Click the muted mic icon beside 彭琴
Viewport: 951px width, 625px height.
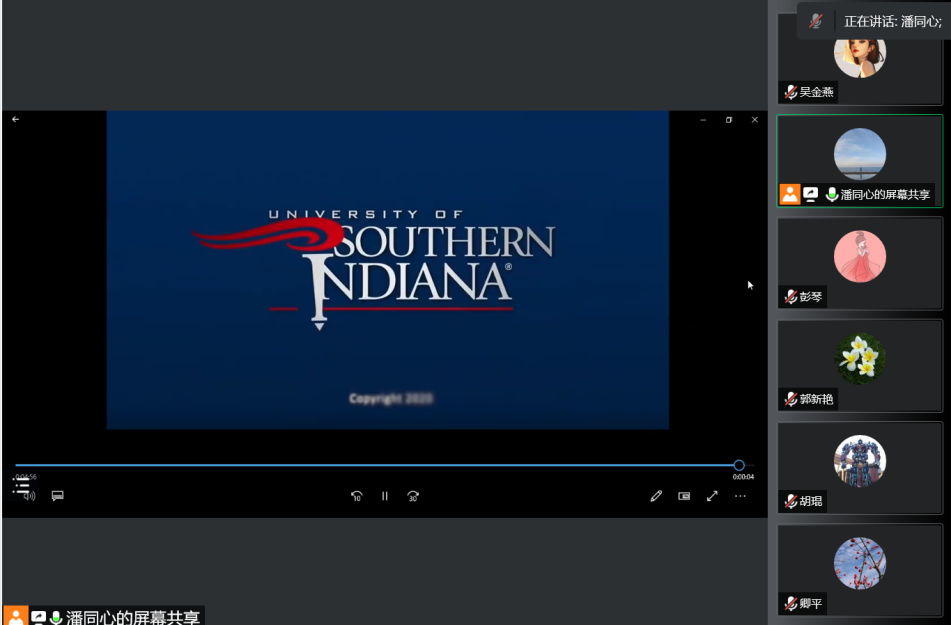tap(790, 297)
